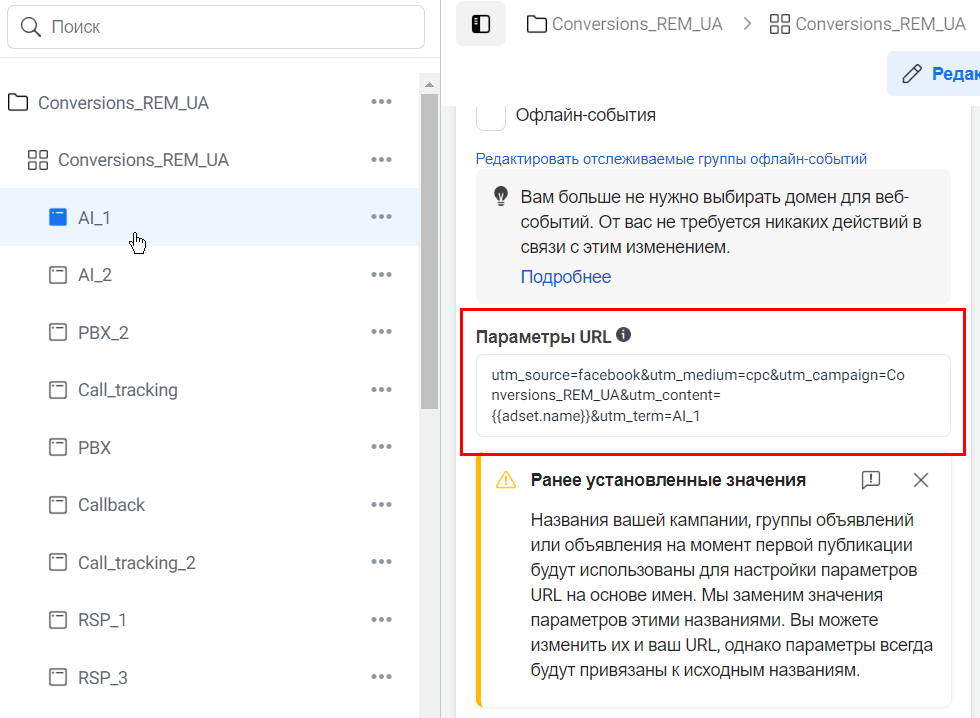980x718 pixels.
Task: Close the Ранее установленные значения warning
Action: 921,480
